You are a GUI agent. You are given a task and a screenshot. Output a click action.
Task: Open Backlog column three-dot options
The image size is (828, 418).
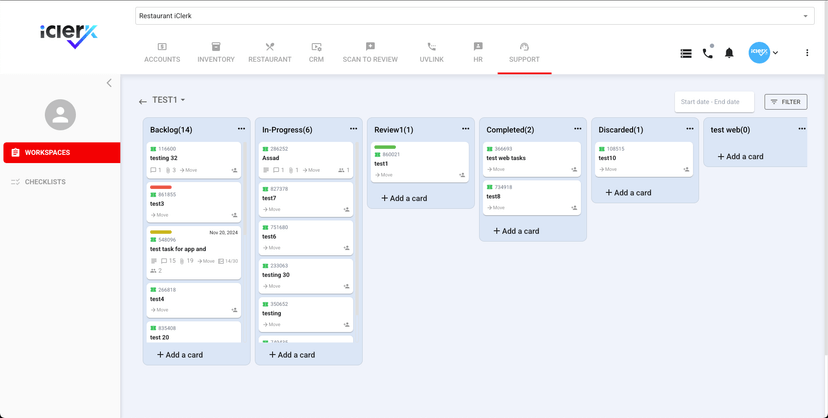tap(241, 129)
